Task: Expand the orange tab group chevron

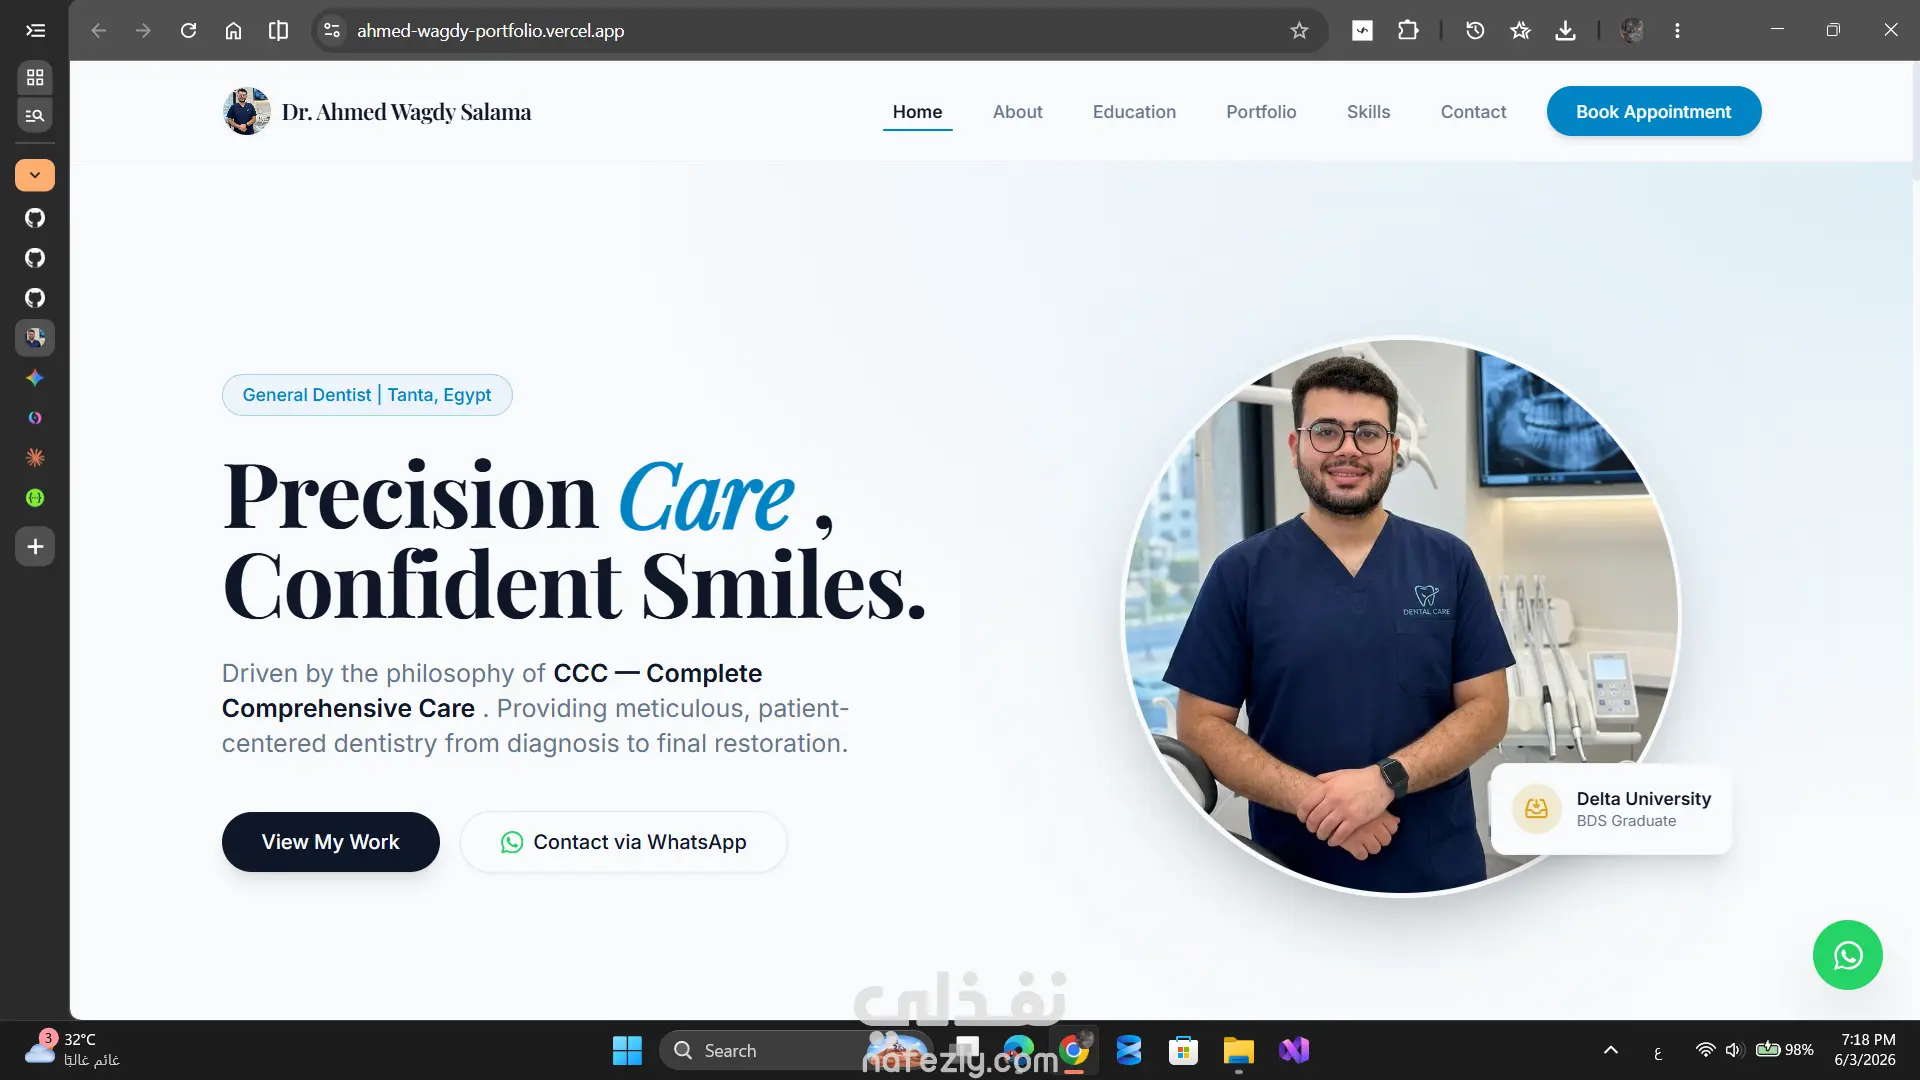Action: (x=35, y=175)
